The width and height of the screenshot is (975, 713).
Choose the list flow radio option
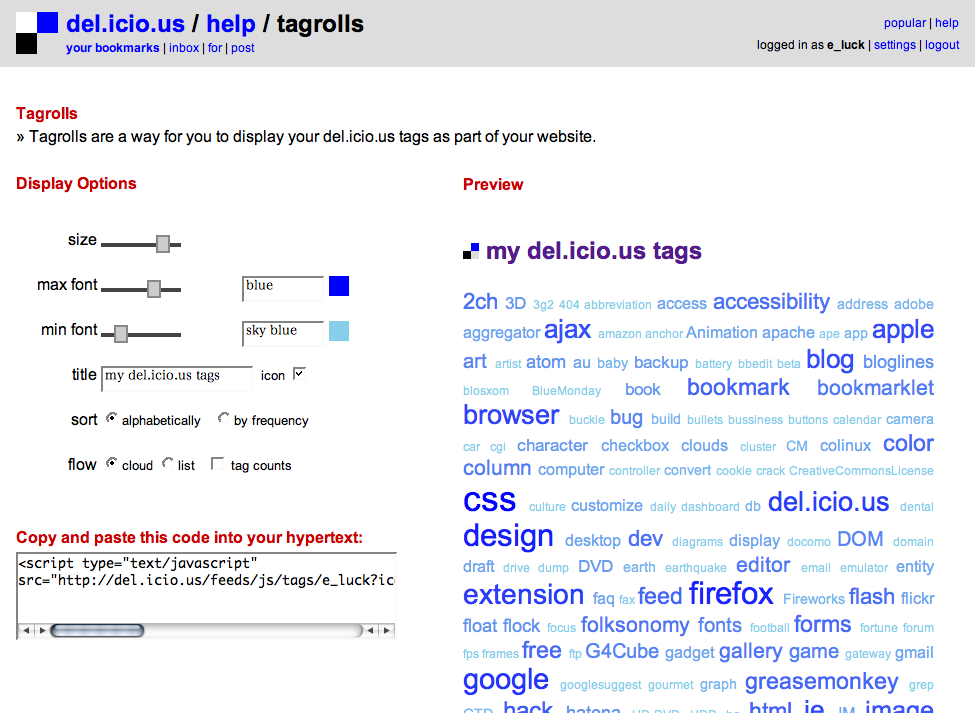168,464
